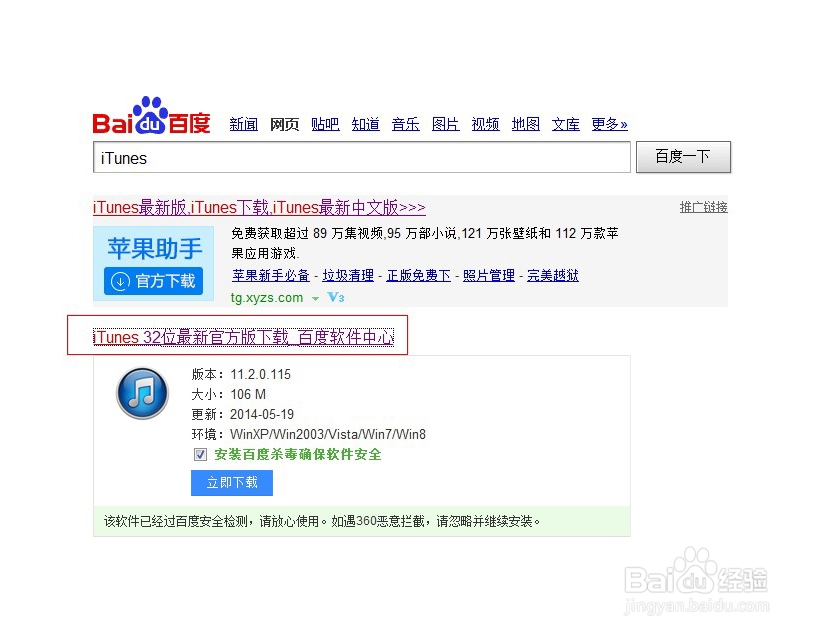Open the 知道 tab
This screenshot has height=634, width=814.
point(365,124)
